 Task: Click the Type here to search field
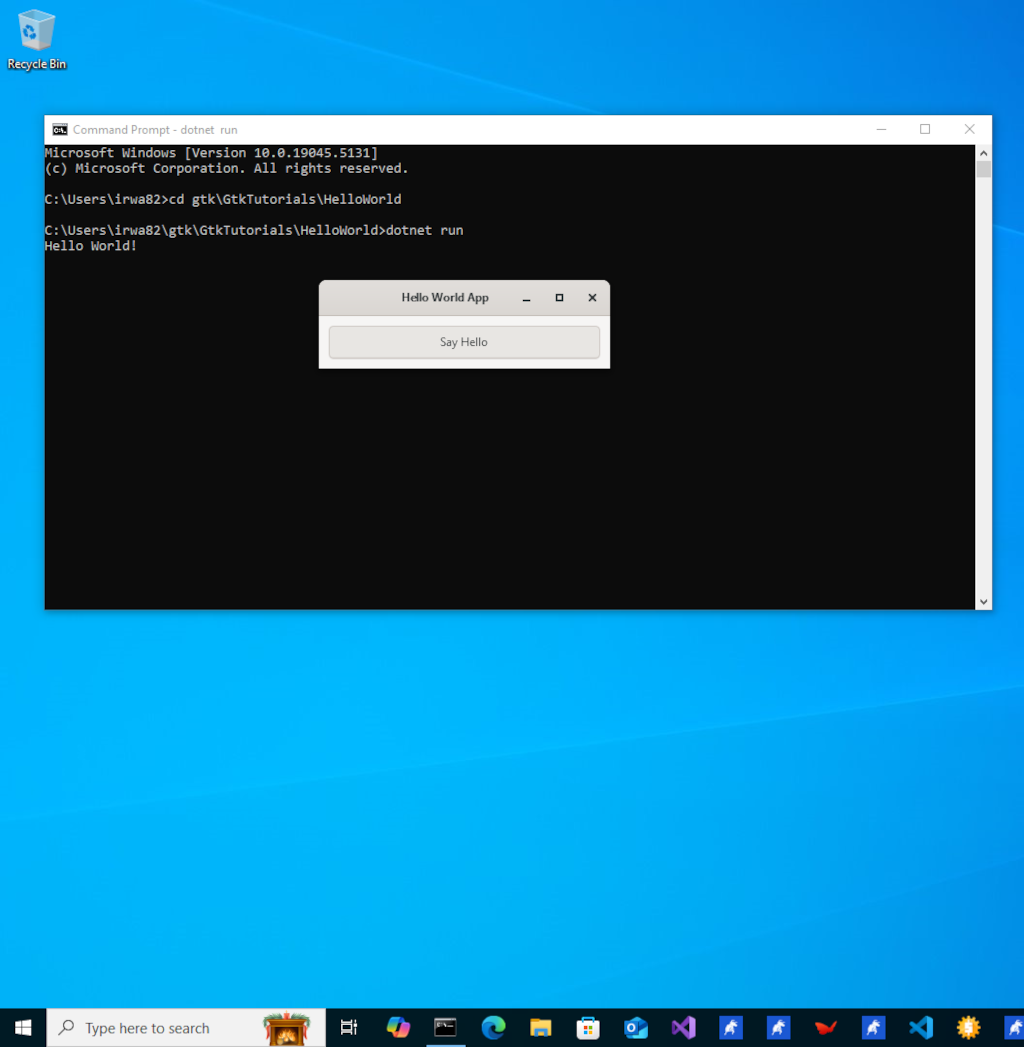point(160,1027)
